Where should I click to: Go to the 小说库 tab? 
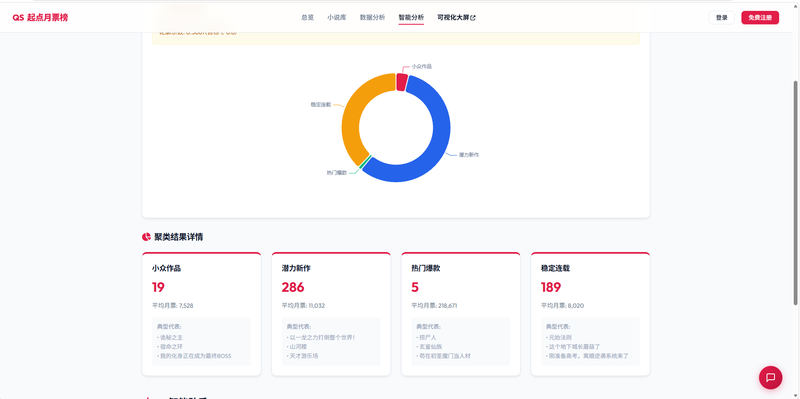pyautogui.click(x=337, y=17)
